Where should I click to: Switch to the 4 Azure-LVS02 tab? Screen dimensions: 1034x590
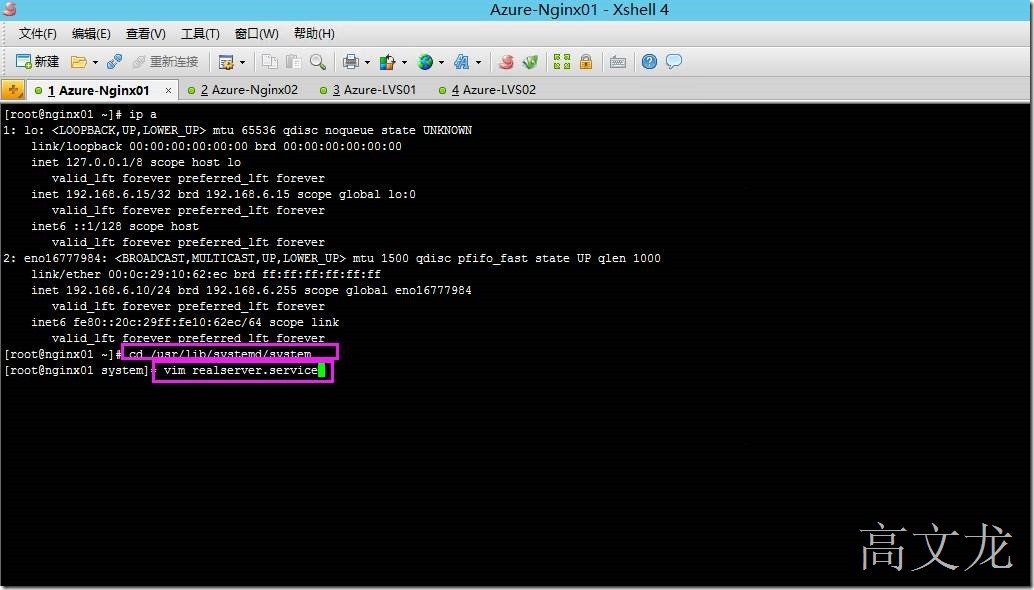pyautogui.click(x=487, y=90)
